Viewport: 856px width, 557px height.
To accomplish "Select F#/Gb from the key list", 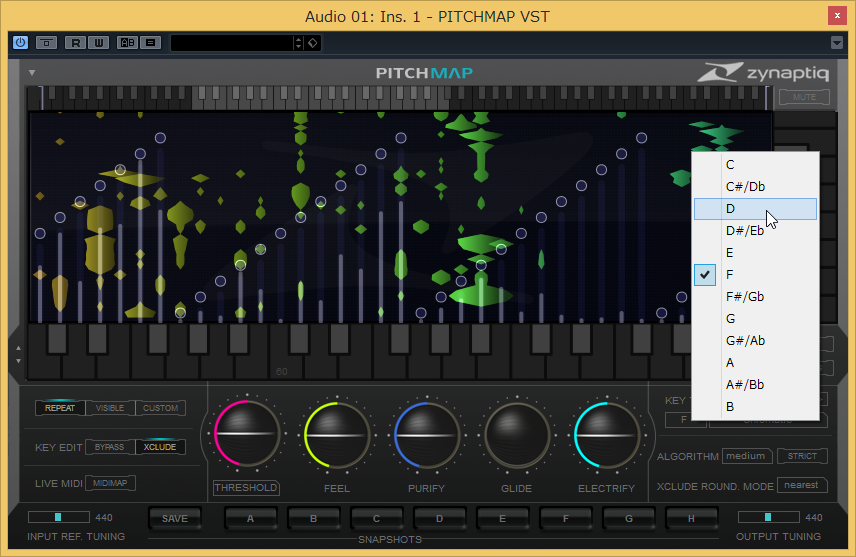I will 756,297.
